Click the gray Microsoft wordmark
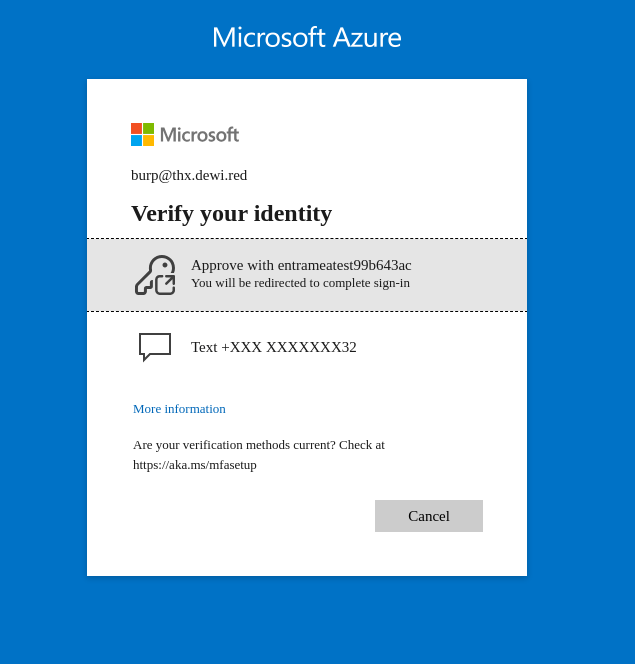This screenshot has width=635, height=664. click(x=199, y=135)
